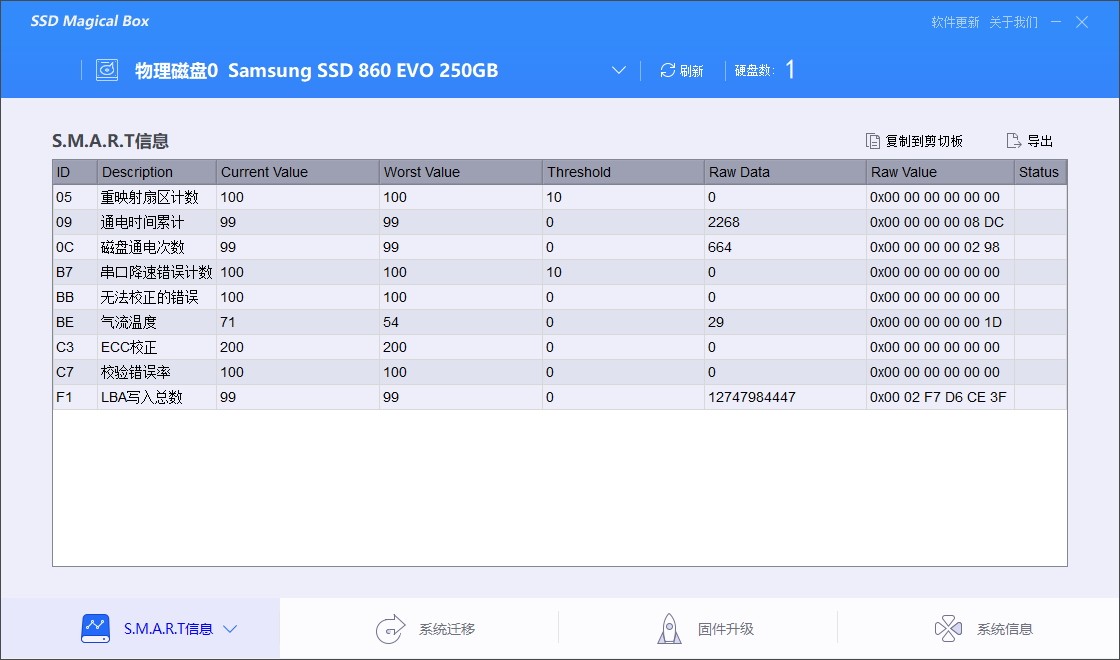Click the 系统信息 clover icon
This screenshot has width=1120, height=660.
pos(948,629)
